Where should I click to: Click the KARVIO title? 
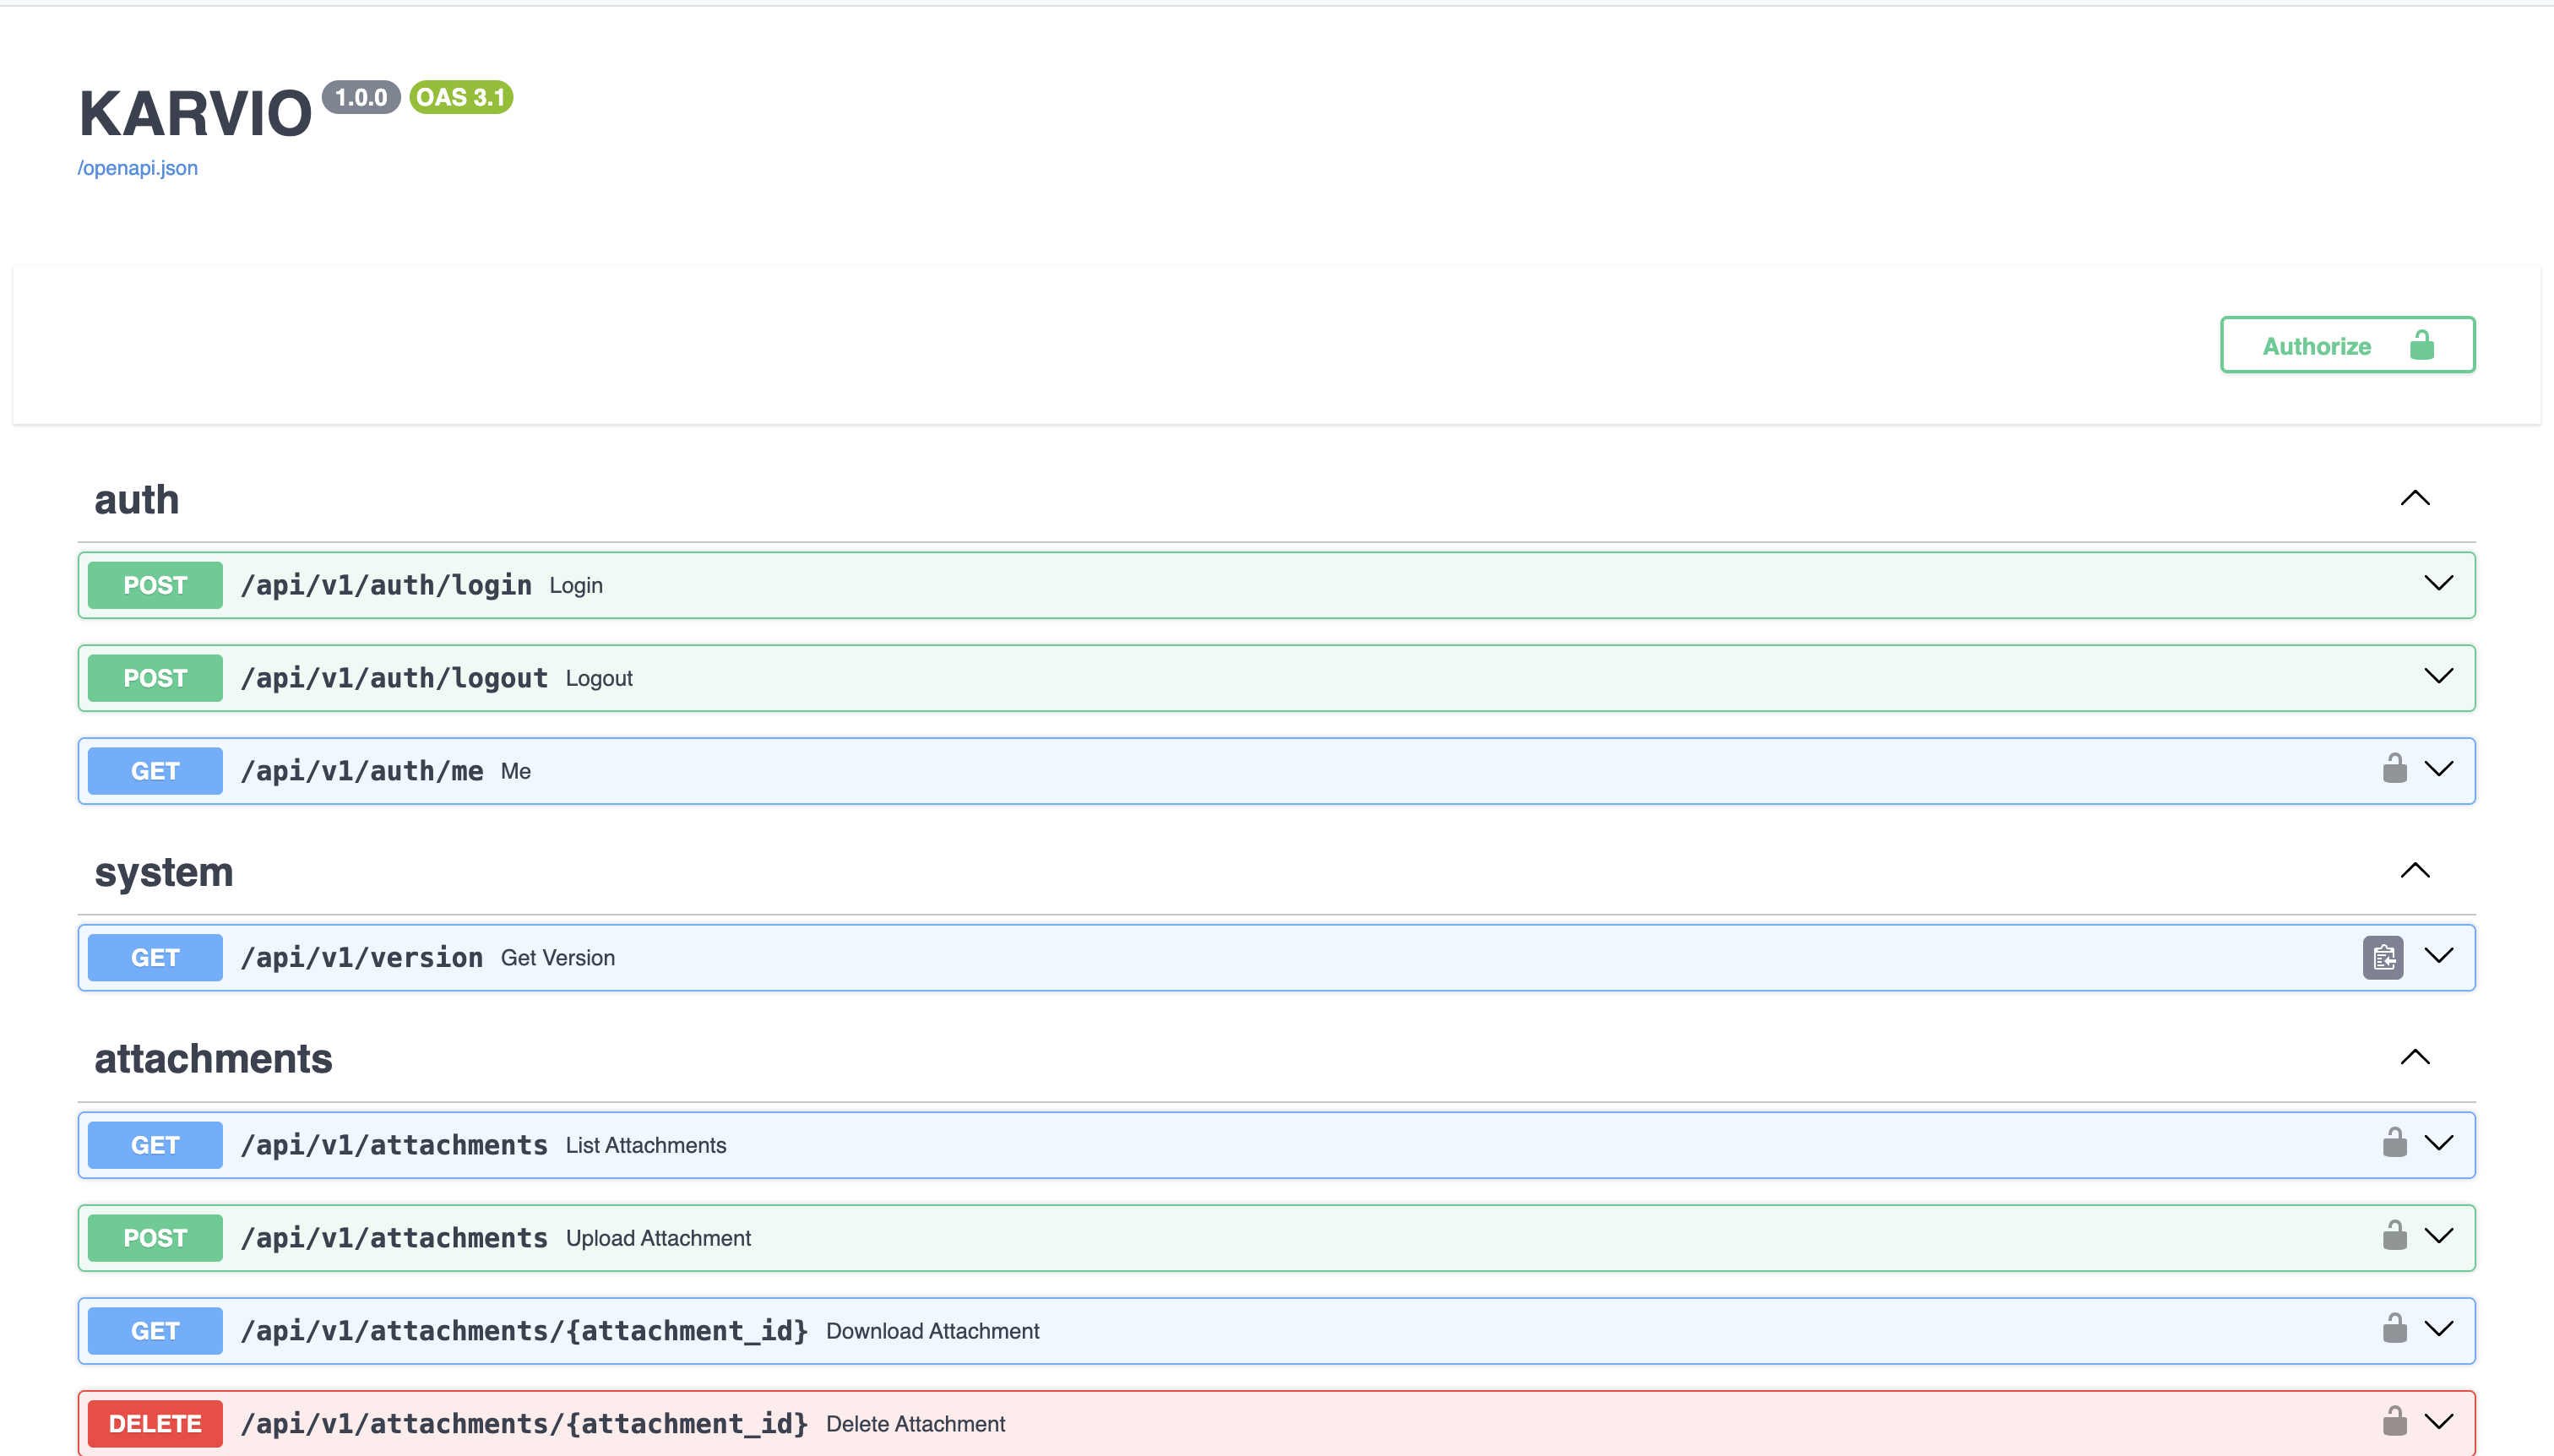point(195,113)
